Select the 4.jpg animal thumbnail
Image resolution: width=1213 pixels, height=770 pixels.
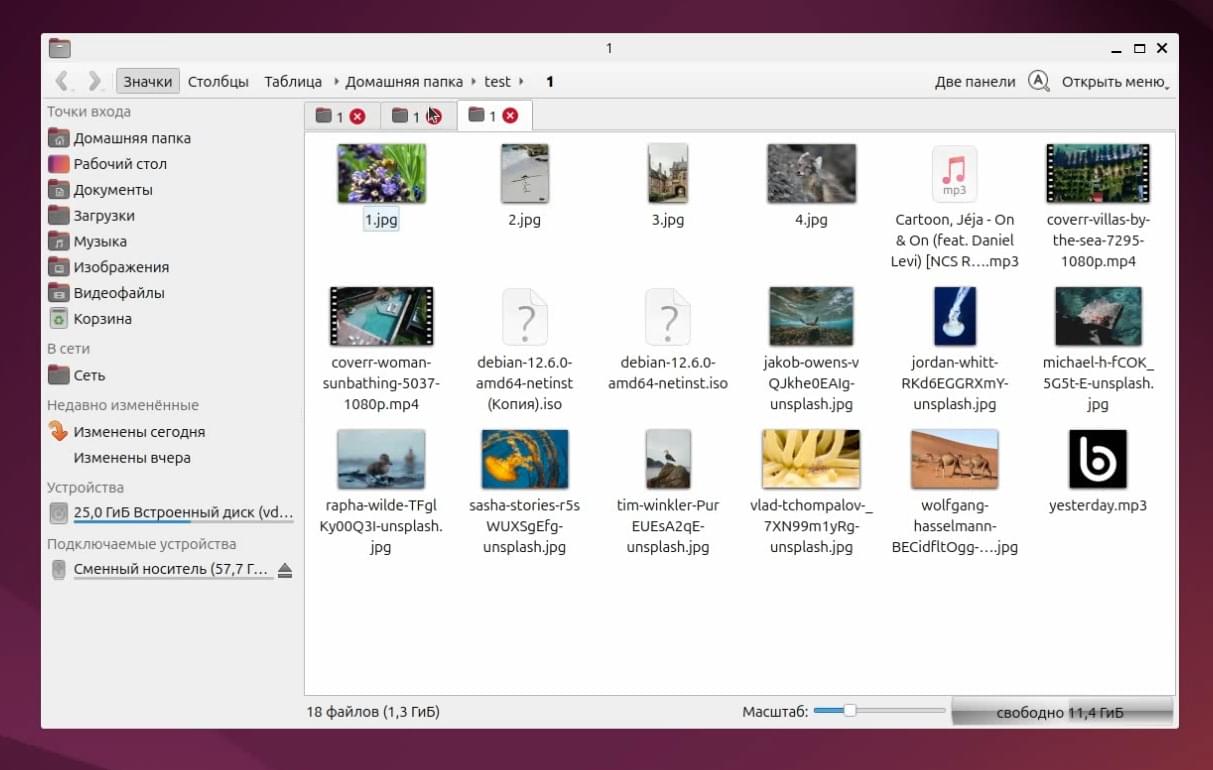(811, 173)
